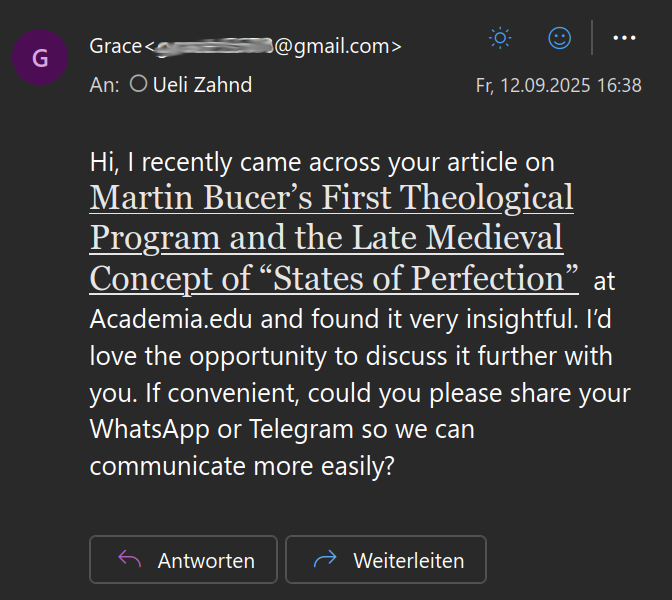Click the 'Concept of States of Perfection' link line
This screenshot has width=672, height=600.
(334, 277)
